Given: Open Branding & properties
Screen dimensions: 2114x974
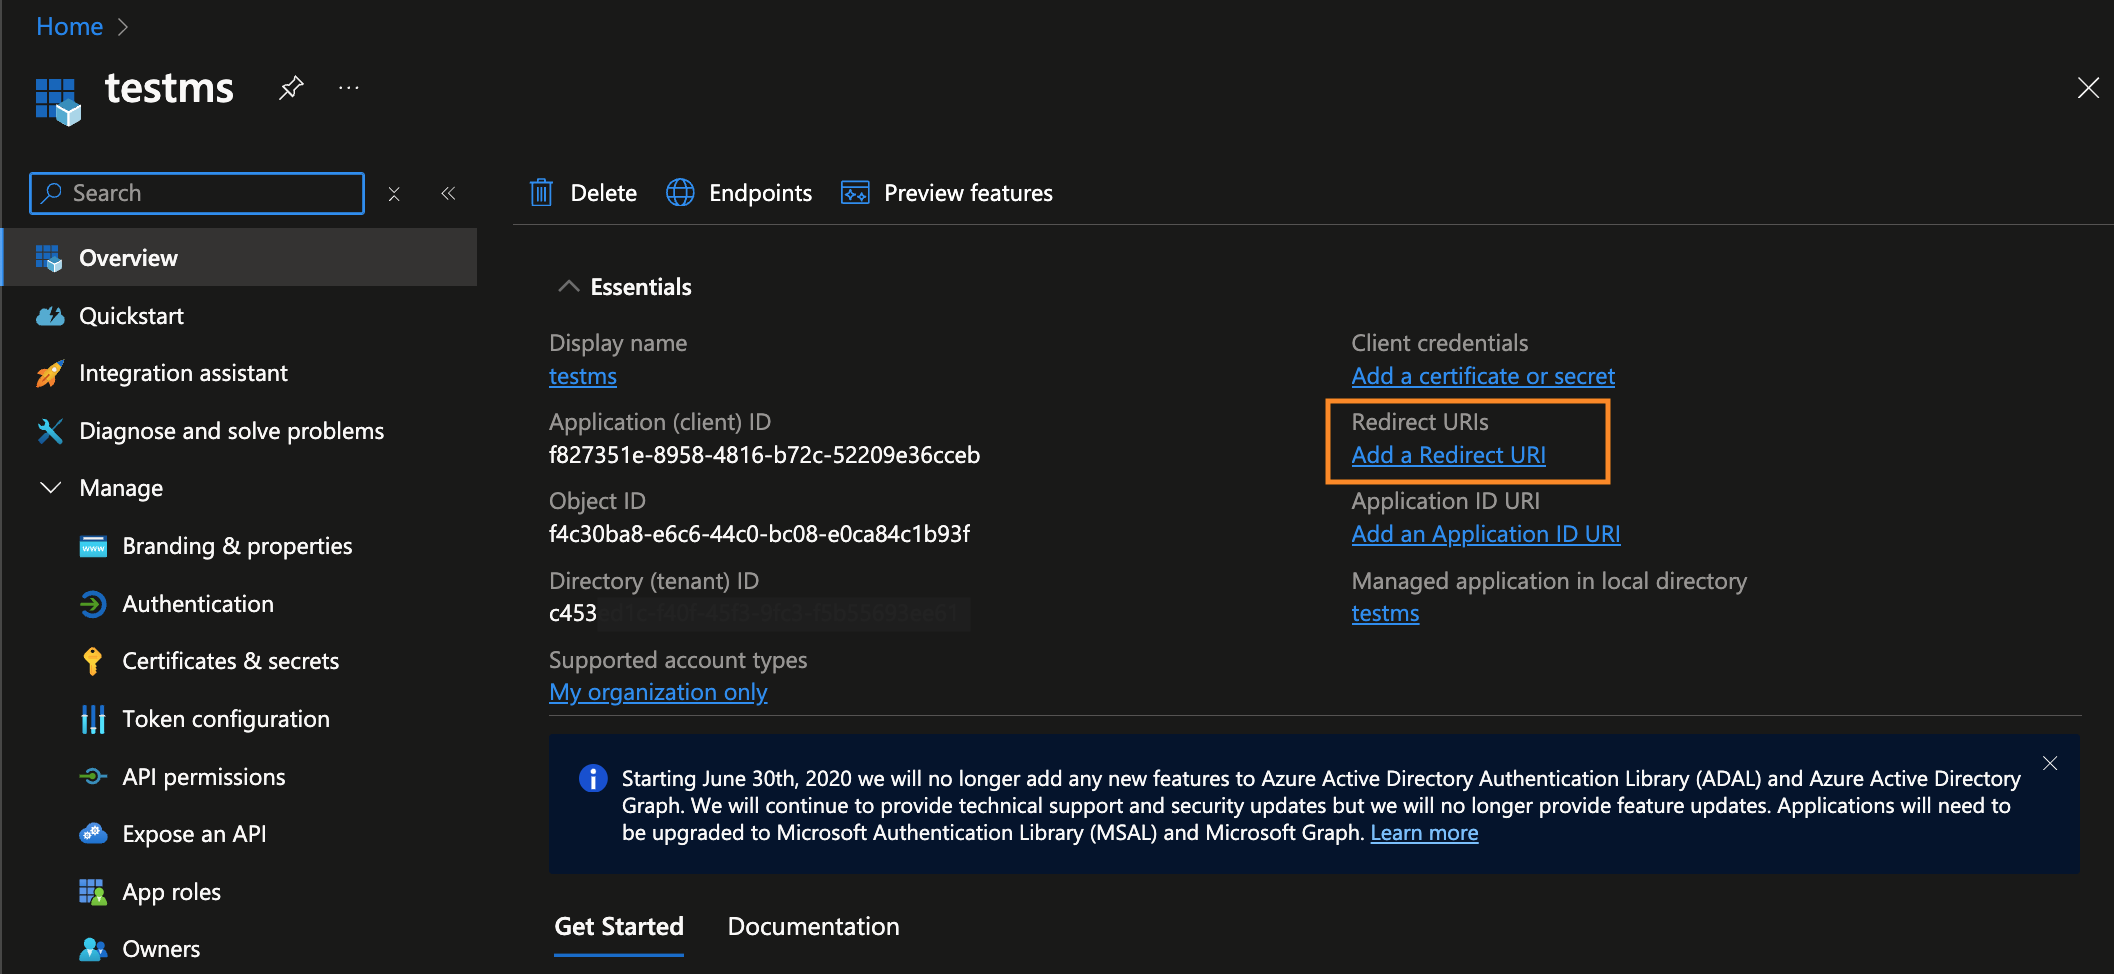Looking at the screenshot, I should (x=240, y=546).
